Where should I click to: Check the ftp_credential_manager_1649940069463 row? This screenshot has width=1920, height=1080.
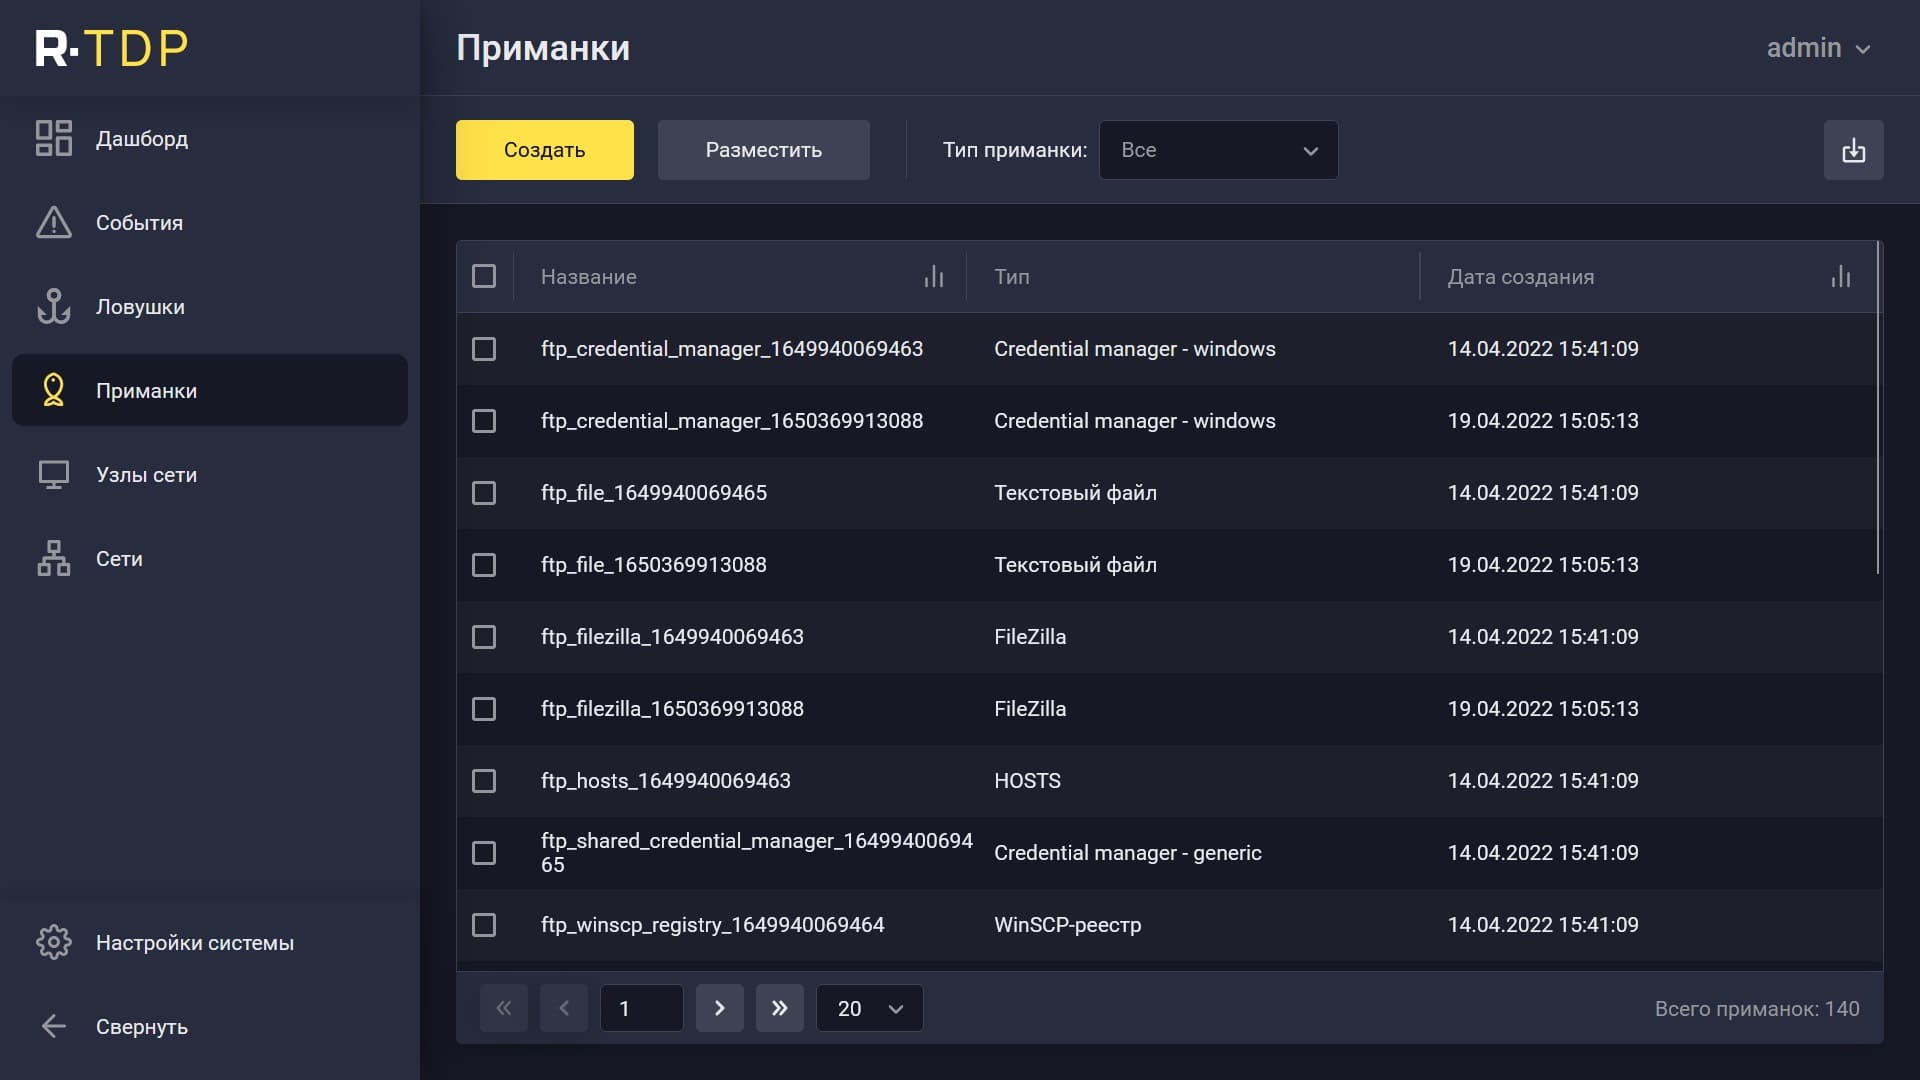point(484,348)
